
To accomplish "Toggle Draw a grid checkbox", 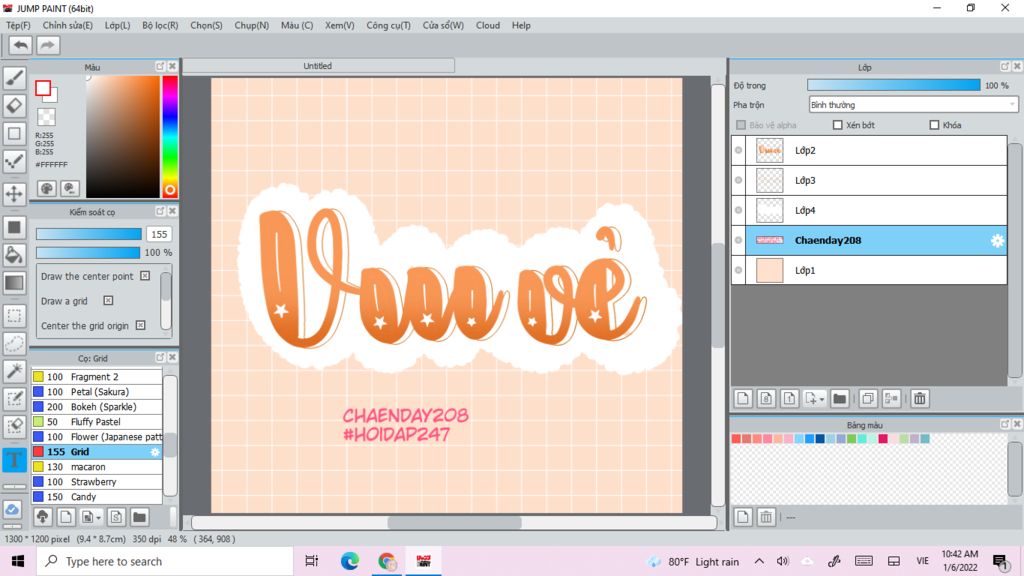I will click(x=108, y=300).
